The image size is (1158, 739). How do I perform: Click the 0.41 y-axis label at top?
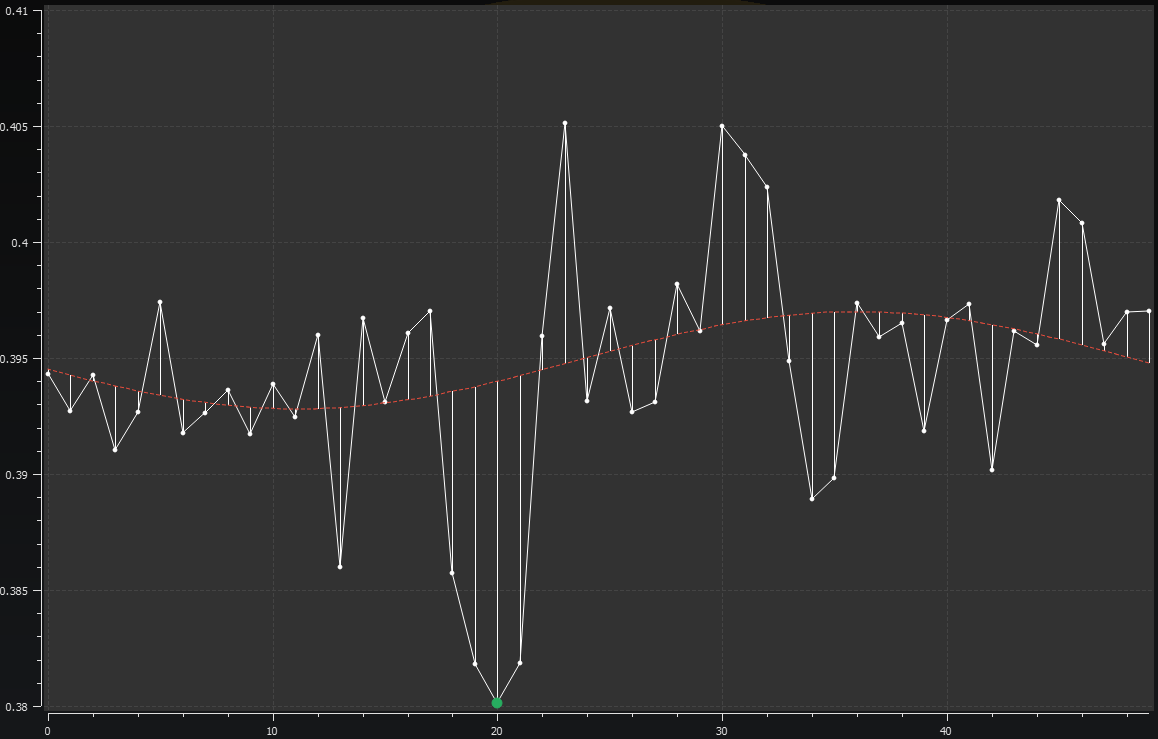pos(23,11)
